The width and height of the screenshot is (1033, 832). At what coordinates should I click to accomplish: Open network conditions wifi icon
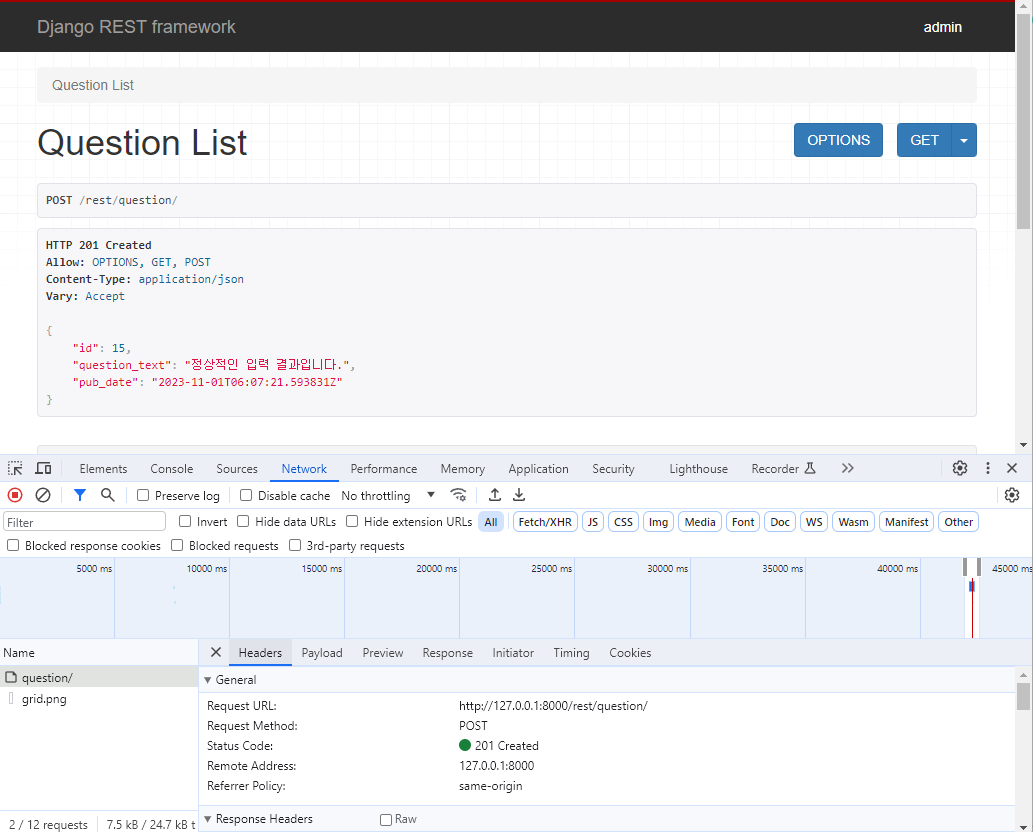[459, 495]
